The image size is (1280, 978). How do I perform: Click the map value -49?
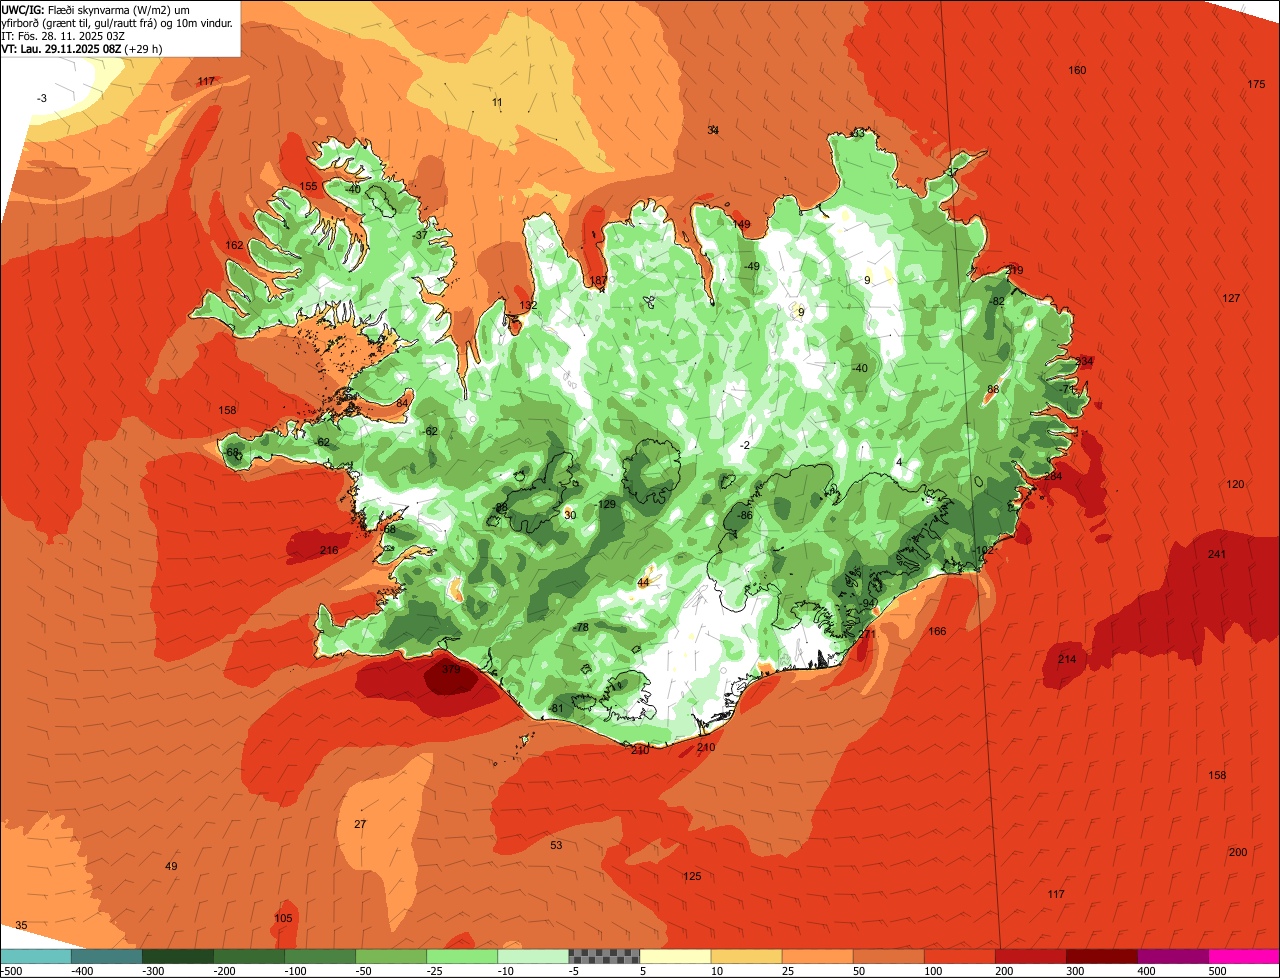point(751,266)
